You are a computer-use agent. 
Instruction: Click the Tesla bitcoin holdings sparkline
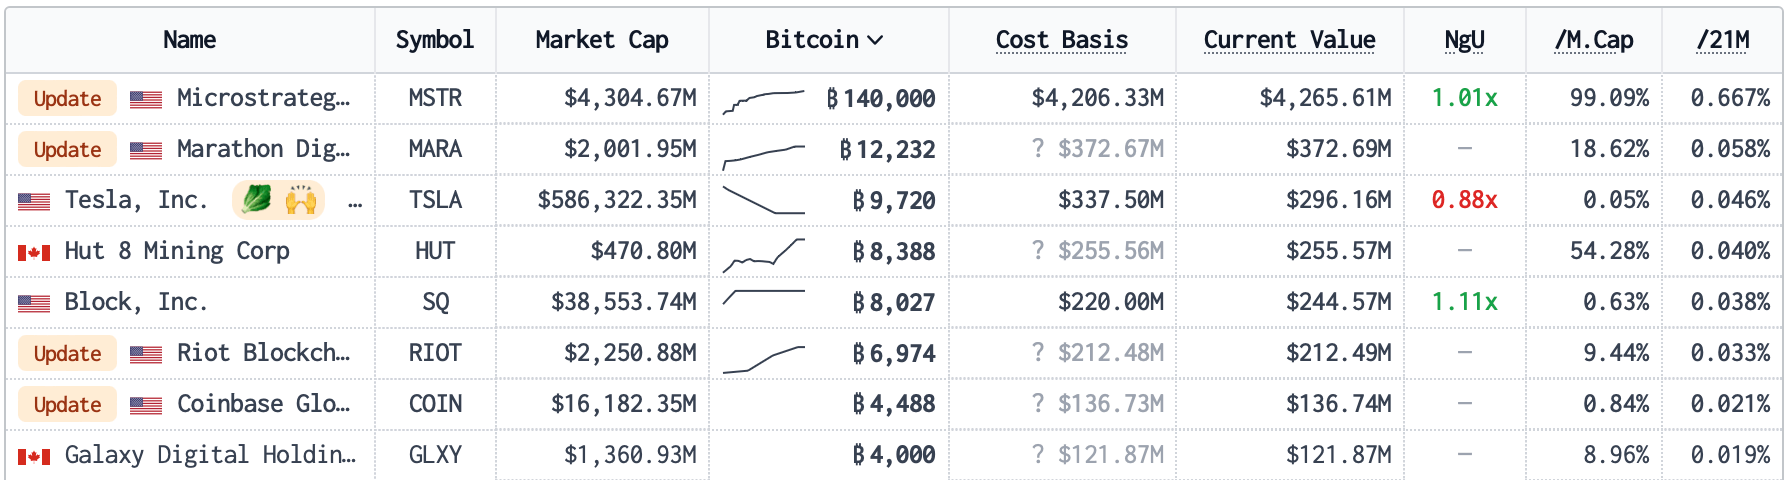coord(763,201)
